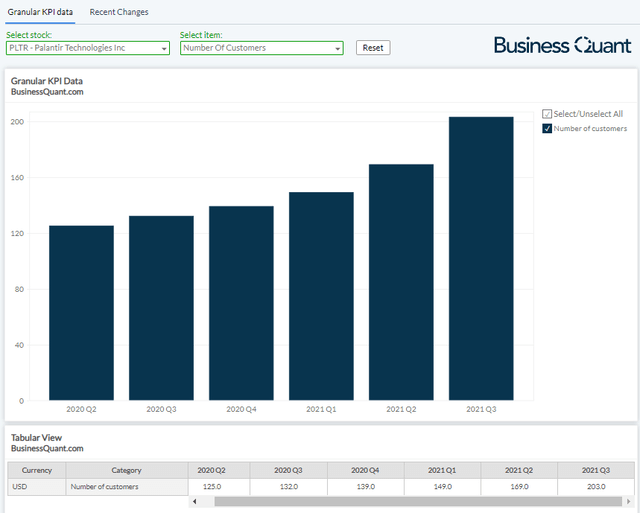This screenshot has width=640, height=513.
Task: Open the Select stock dropdown
Action: pyautogui.click(x=88, y=48)
